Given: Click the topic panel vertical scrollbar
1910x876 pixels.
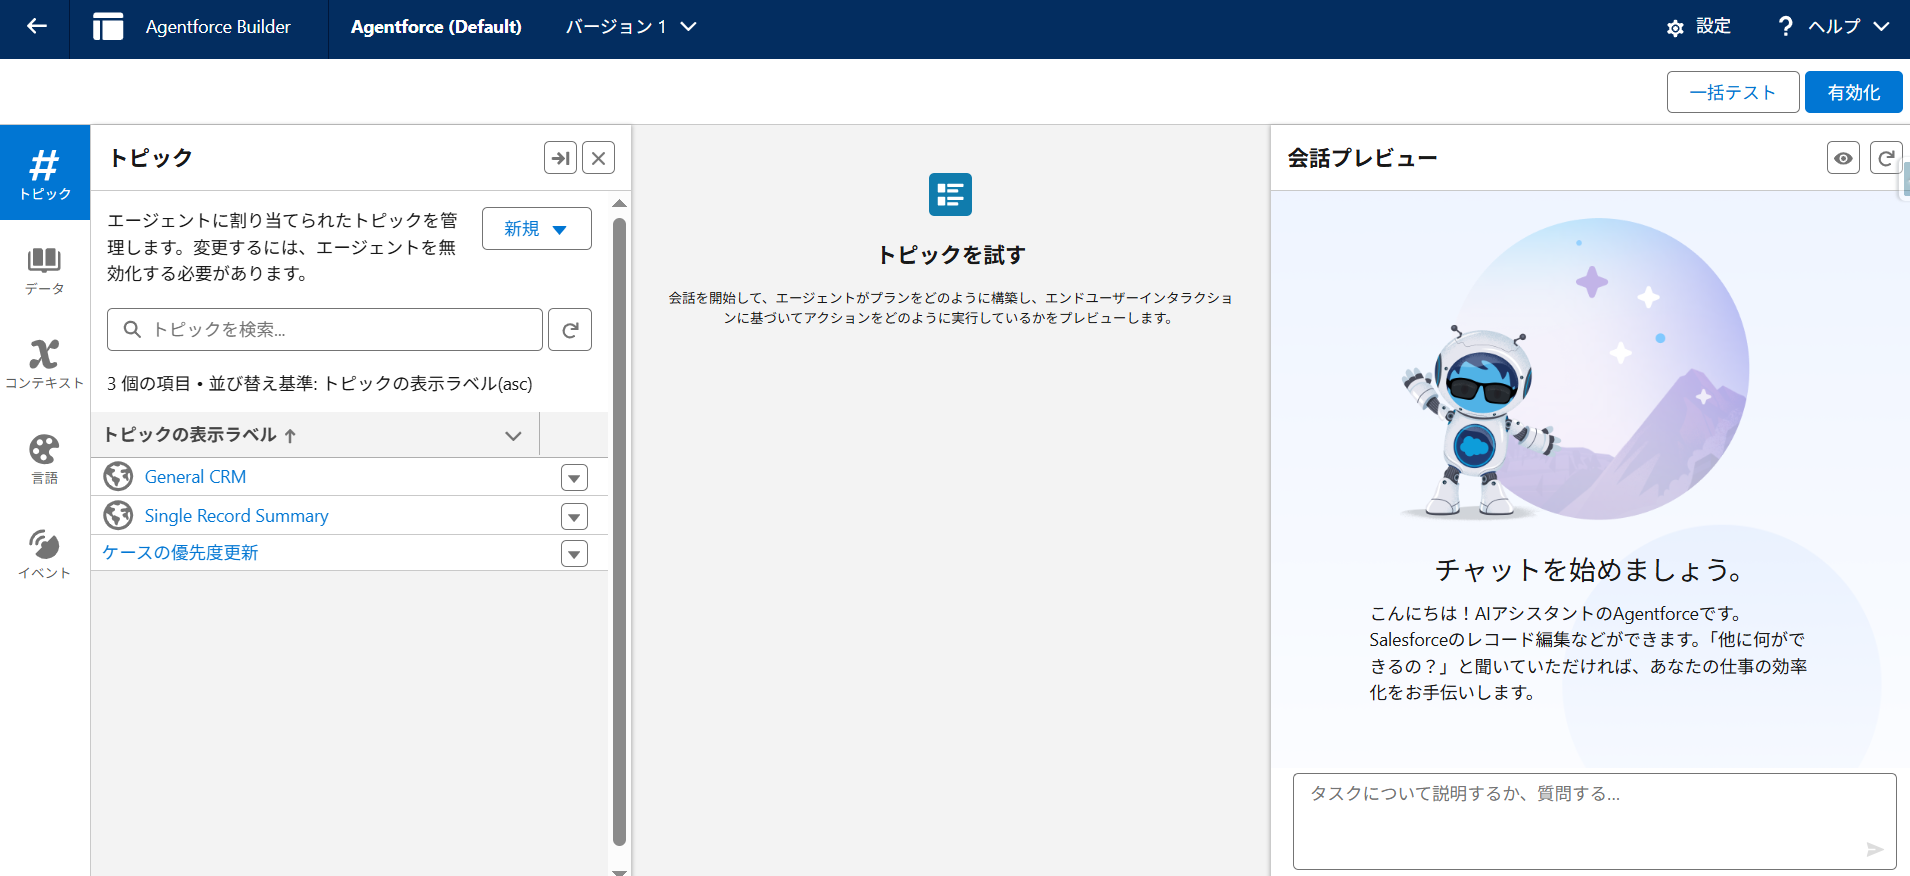Looking at the screenshot, I should point(619,531).
